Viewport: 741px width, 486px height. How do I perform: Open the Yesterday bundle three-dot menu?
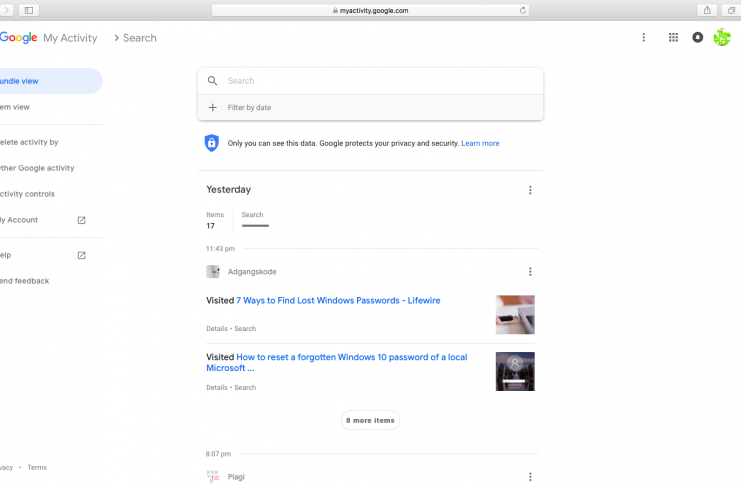(x=530, y=190)
